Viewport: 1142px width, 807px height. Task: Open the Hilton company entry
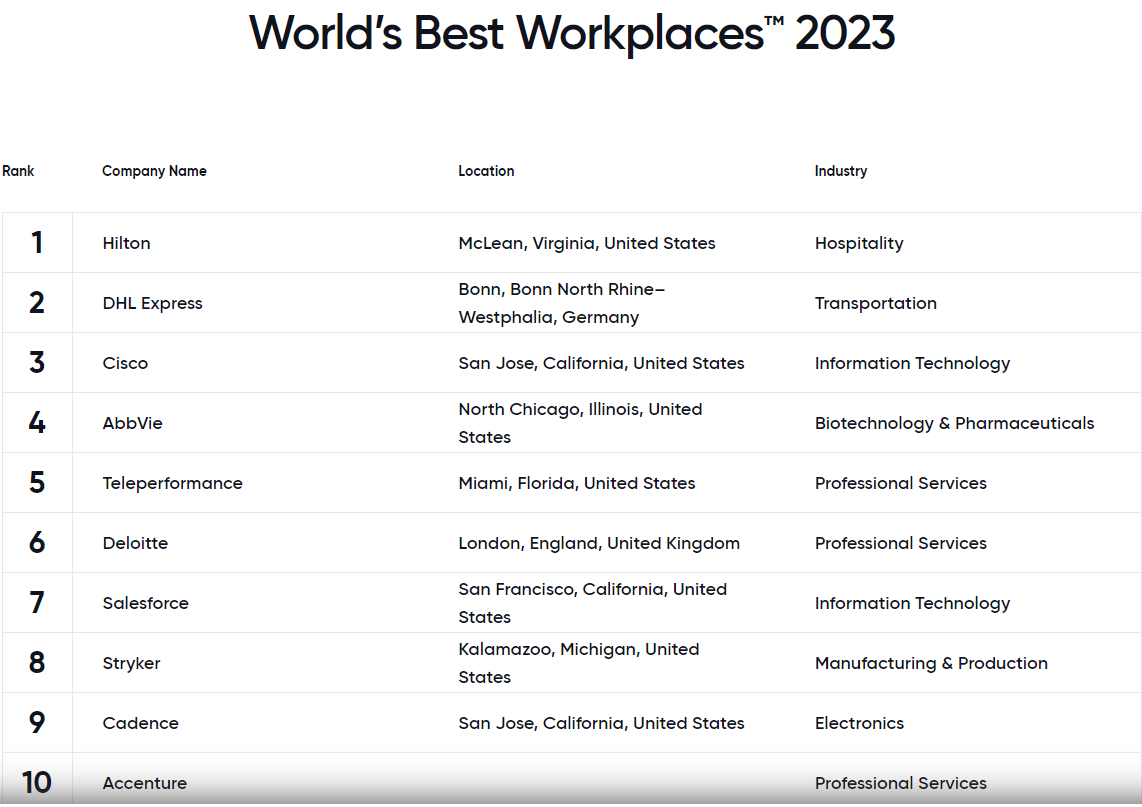pyautogui.click(x=127, y=243)
